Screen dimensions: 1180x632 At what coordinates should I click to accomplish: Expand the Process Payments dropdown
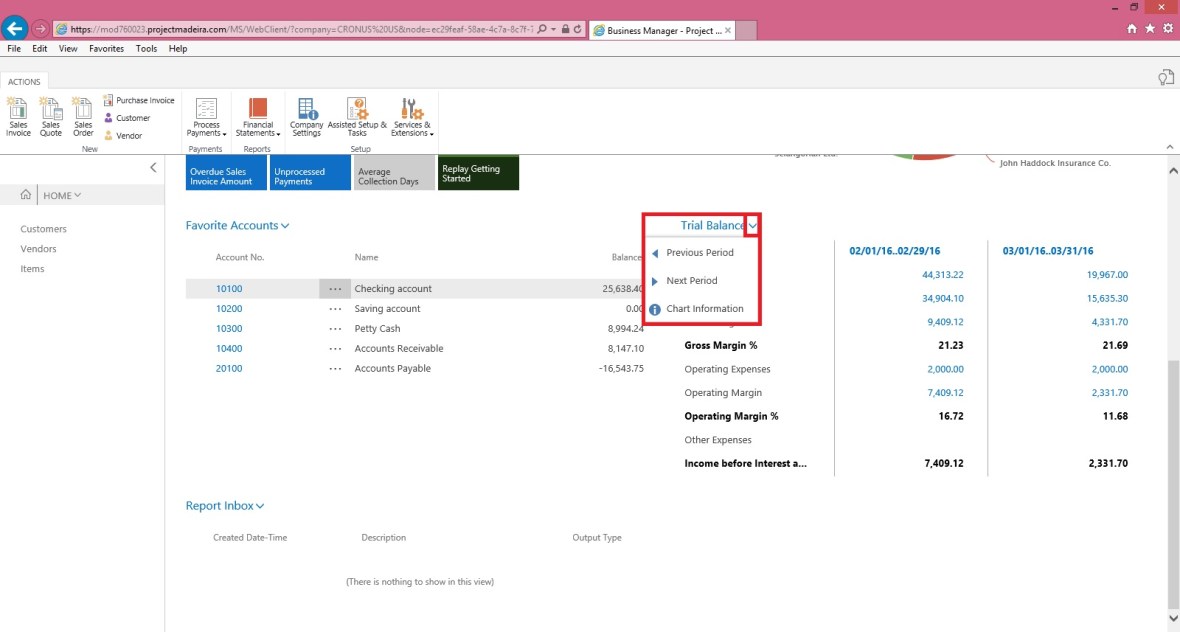point(207,118)
